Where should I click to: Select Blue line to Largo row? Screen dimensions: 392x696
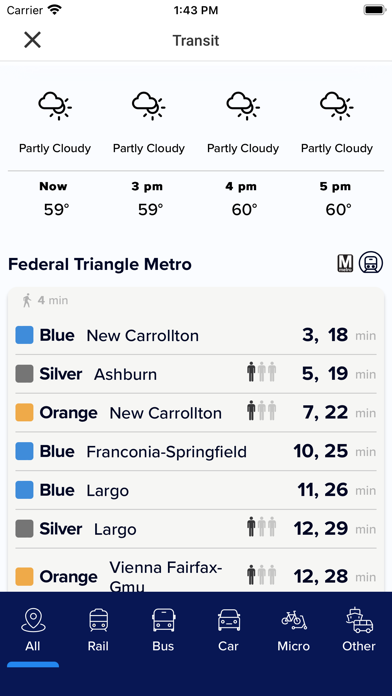[x=196, y=490]
